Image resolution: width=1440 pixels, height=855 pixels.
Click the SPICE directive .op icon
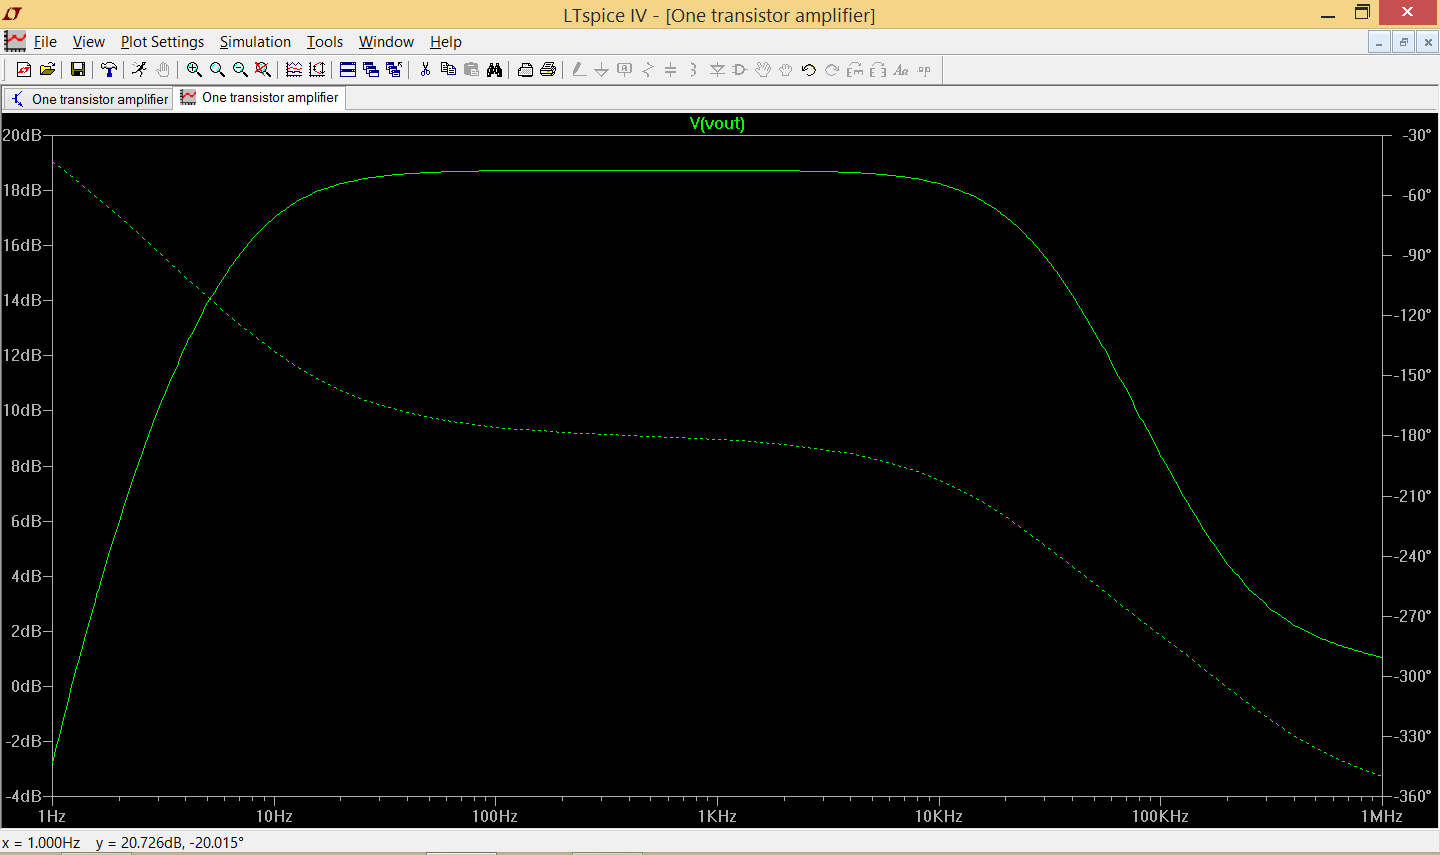coord(924,69)
